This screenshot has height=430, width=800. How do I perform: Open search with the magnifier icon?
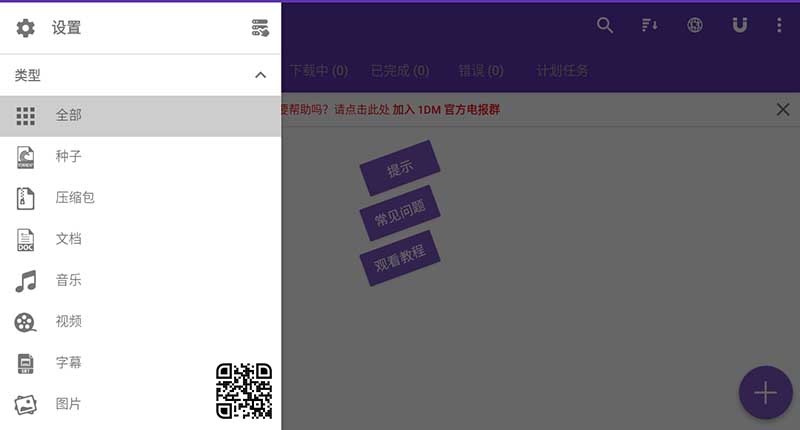tap(605, 26)
